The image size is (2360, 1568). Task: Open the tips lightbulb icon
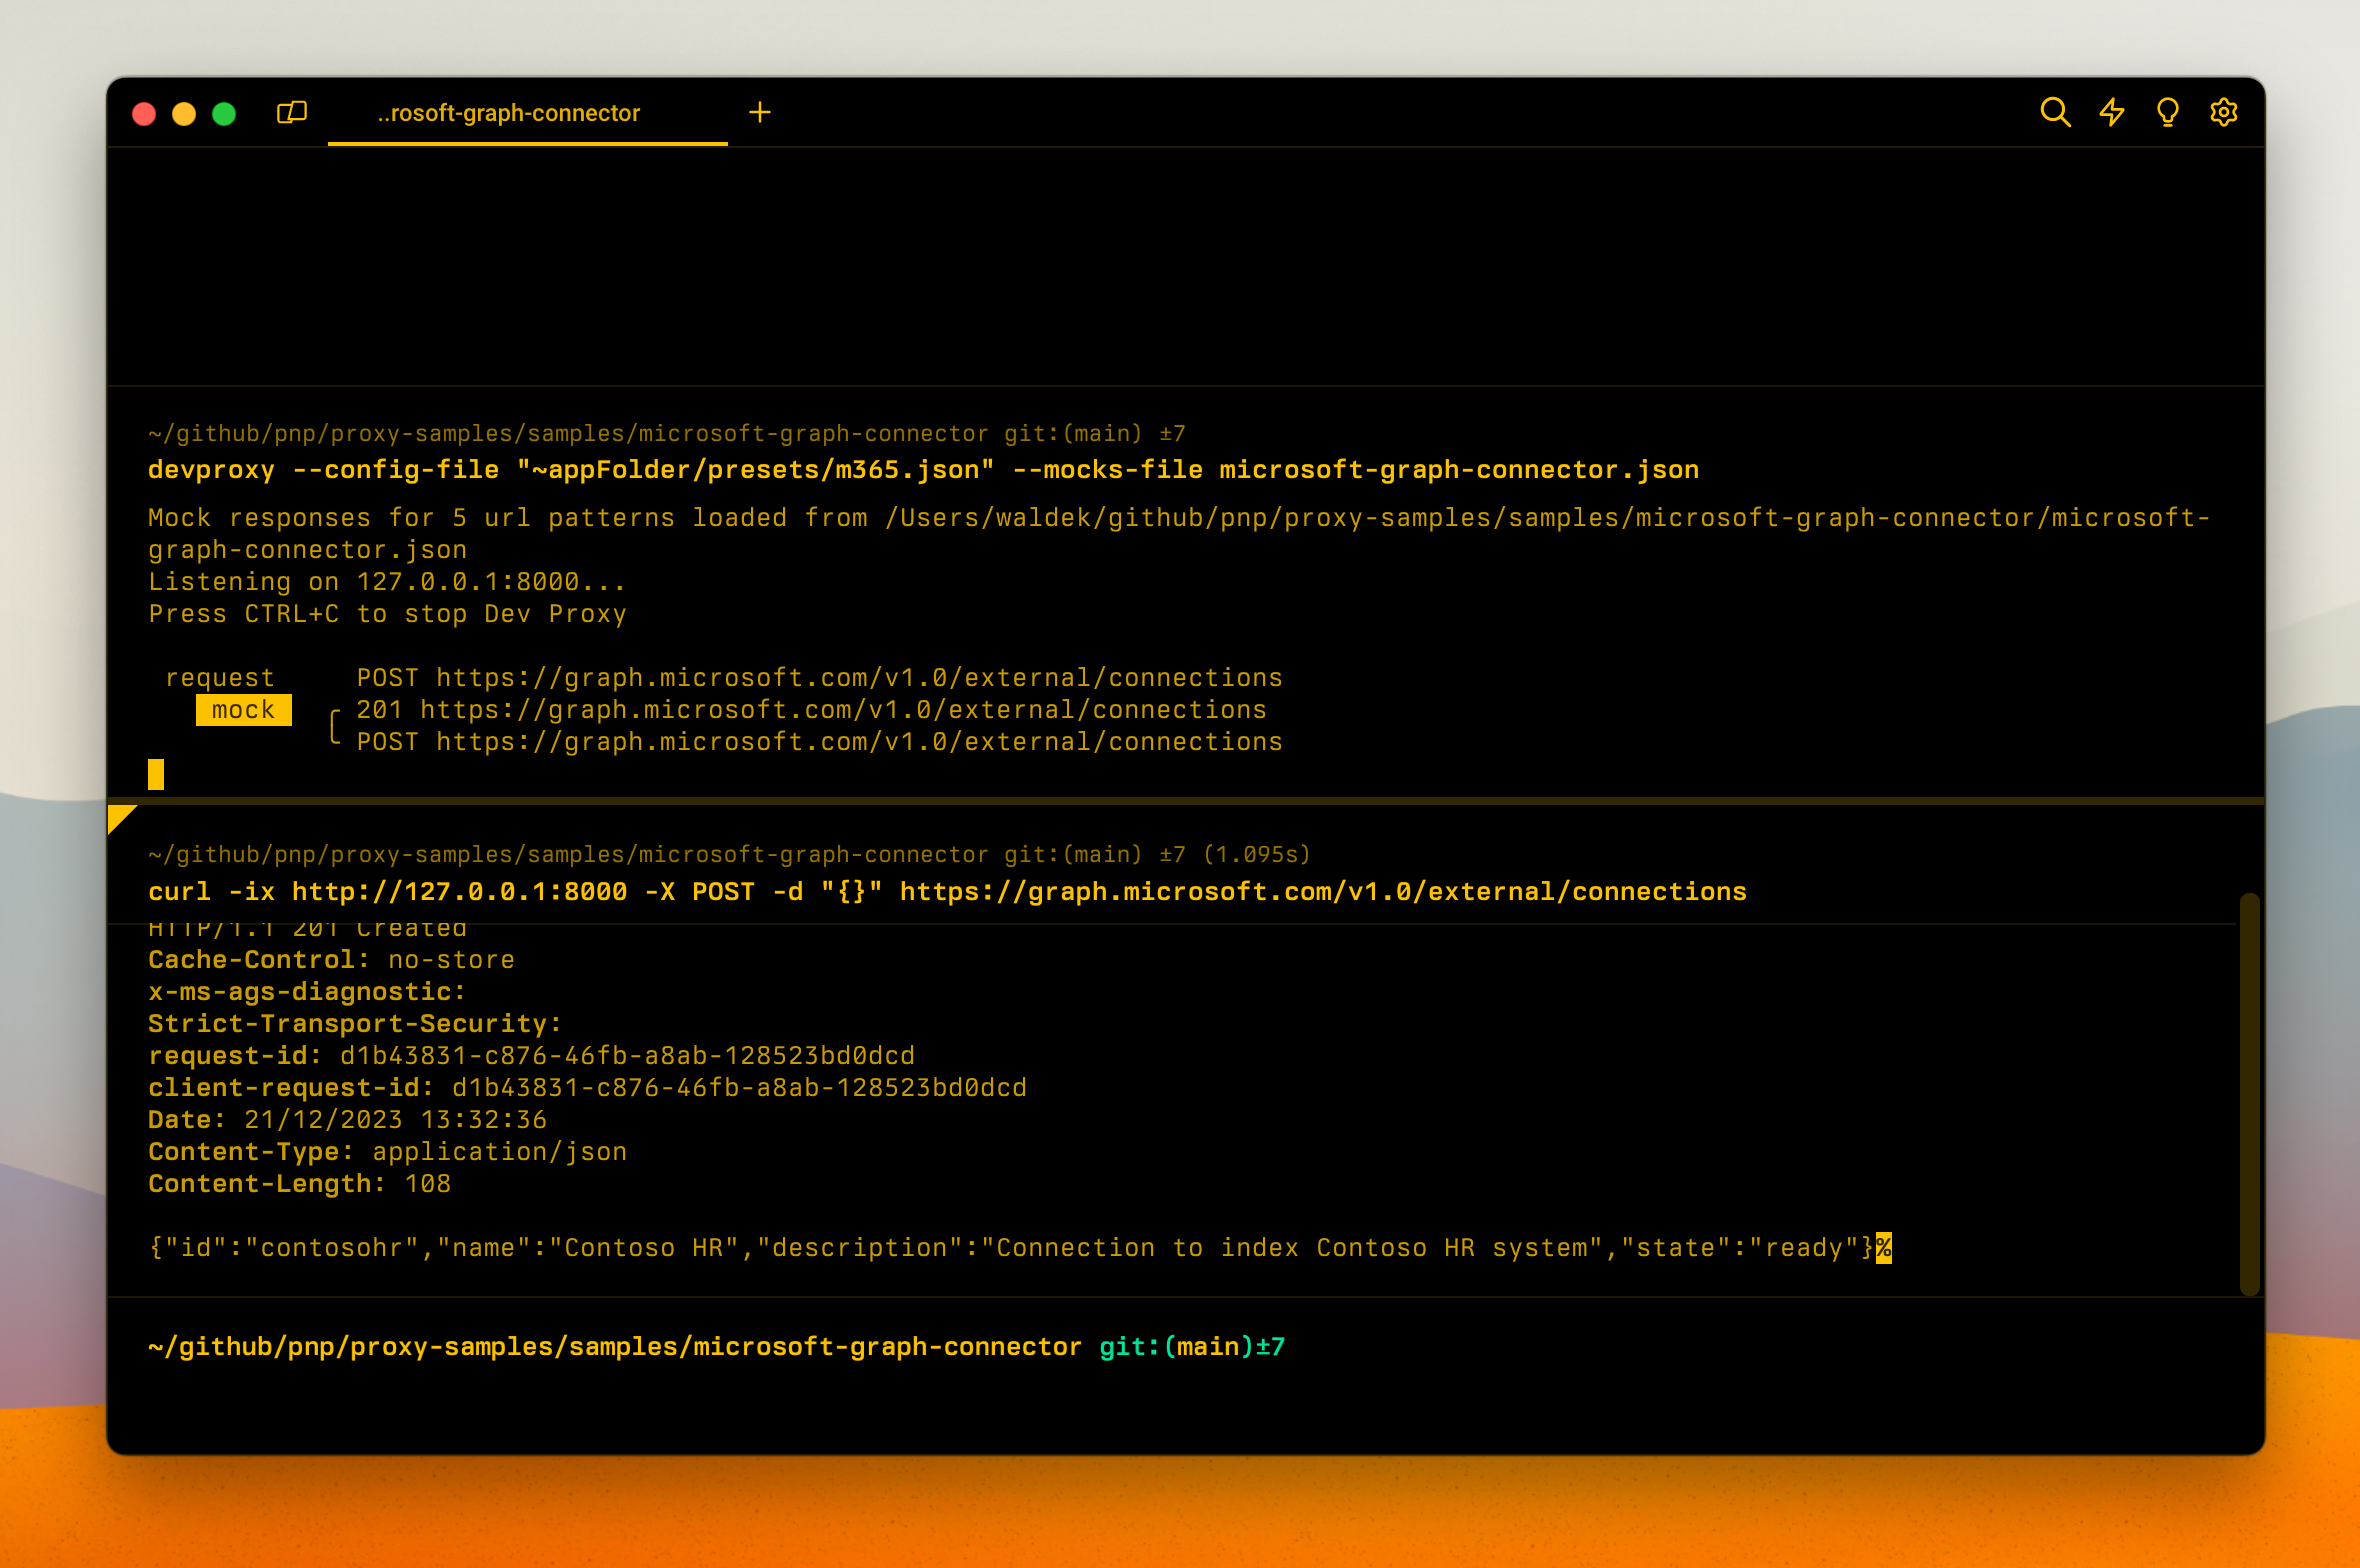pyautogui.click(x=2166, y=113)
